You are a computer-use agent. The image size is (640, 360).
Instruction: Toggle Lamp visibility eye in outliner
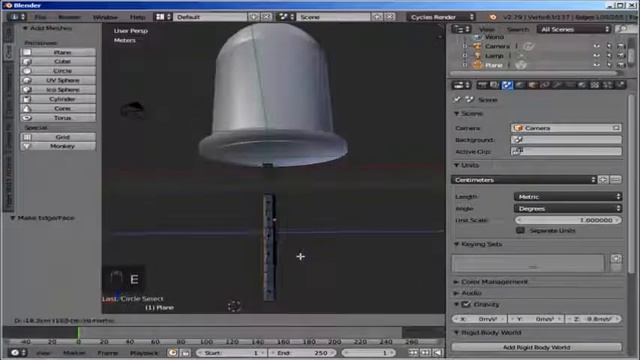coord(597,56)
